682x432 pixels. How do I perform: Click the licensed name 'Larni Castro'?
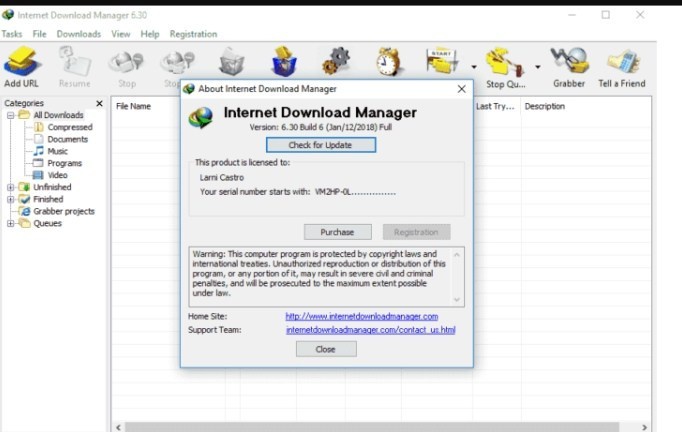[x=222, y=177]
